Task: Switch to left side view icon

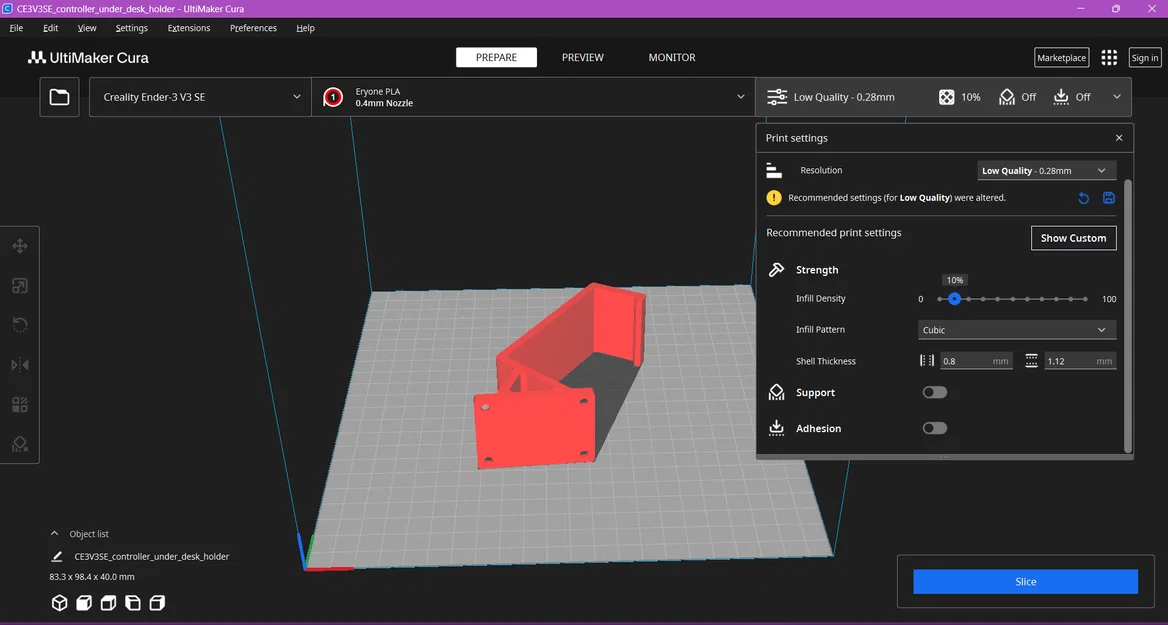Action: (x=133, y=603)
